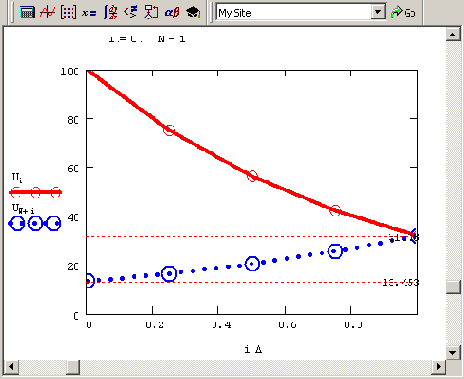Open the Vector and Matrix toolbar
The image size is (464, 379).
[68, 13]
